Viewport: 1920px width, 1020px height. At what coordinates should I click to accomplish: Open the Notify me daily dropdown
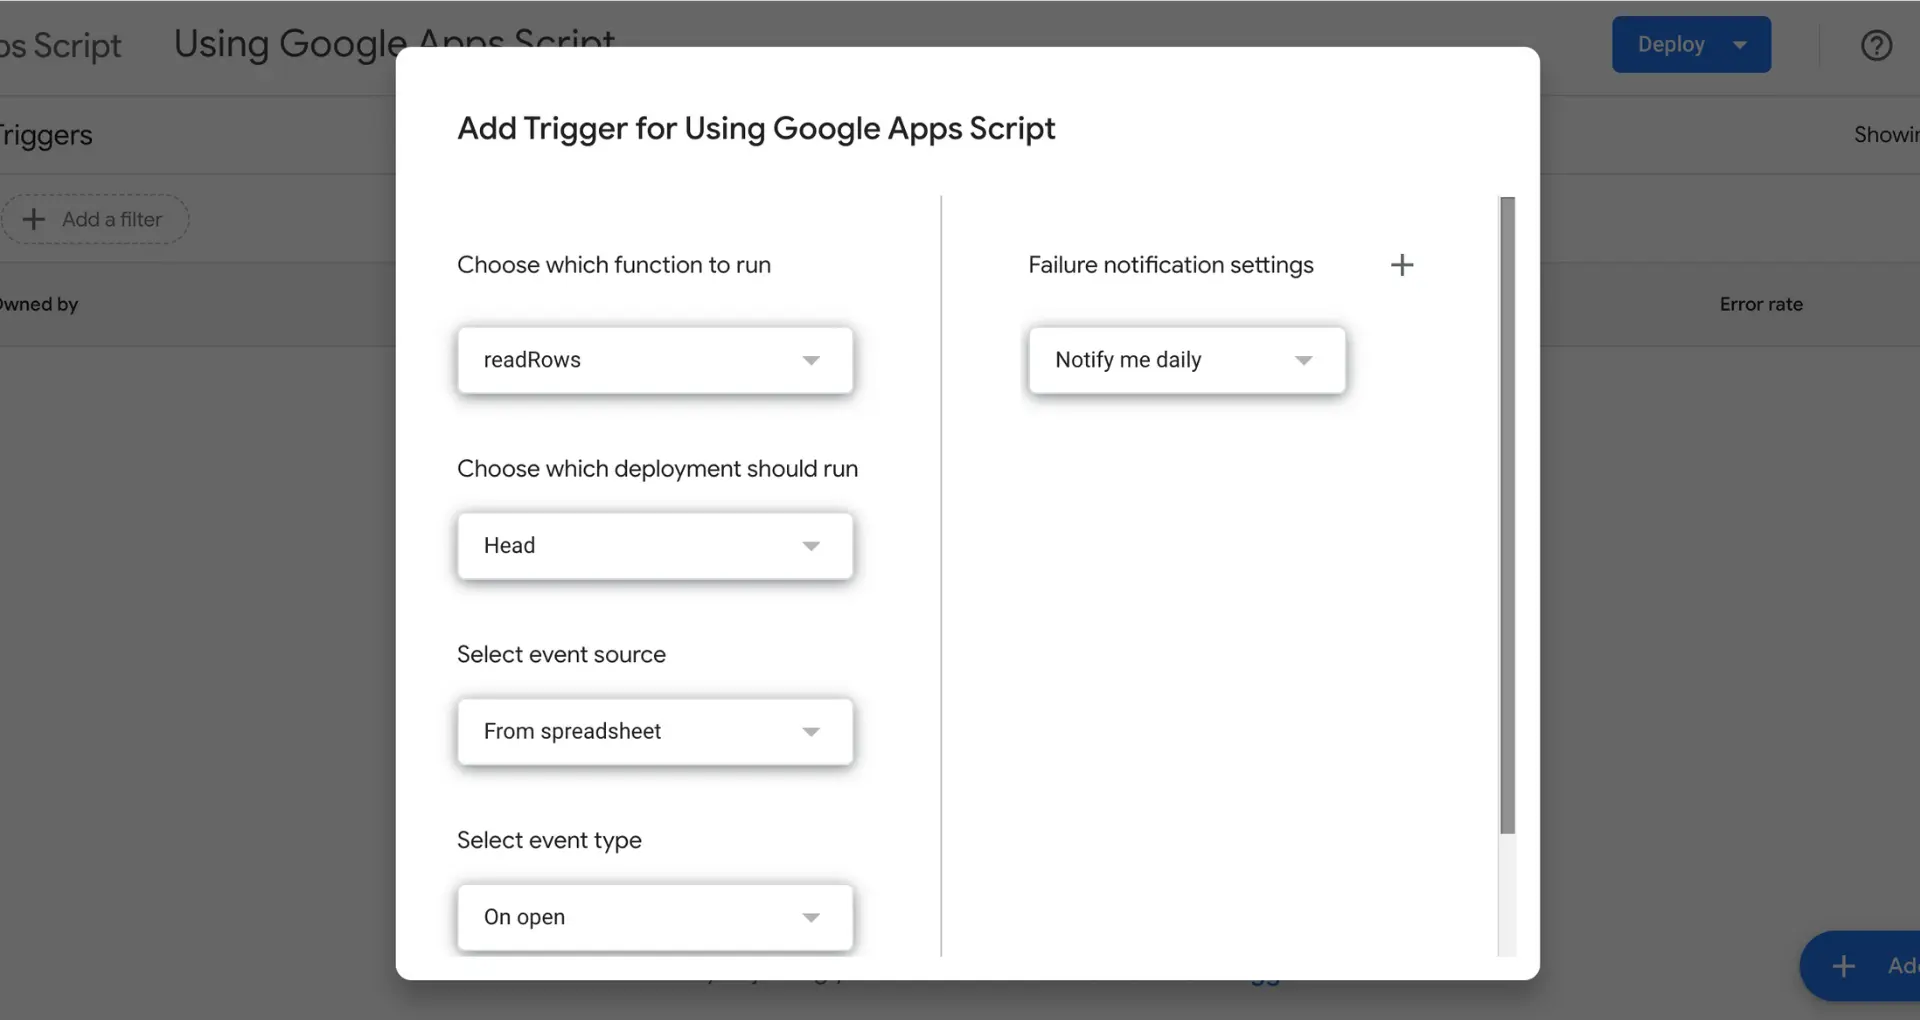pyautogui.click(x=1187, y=360)
